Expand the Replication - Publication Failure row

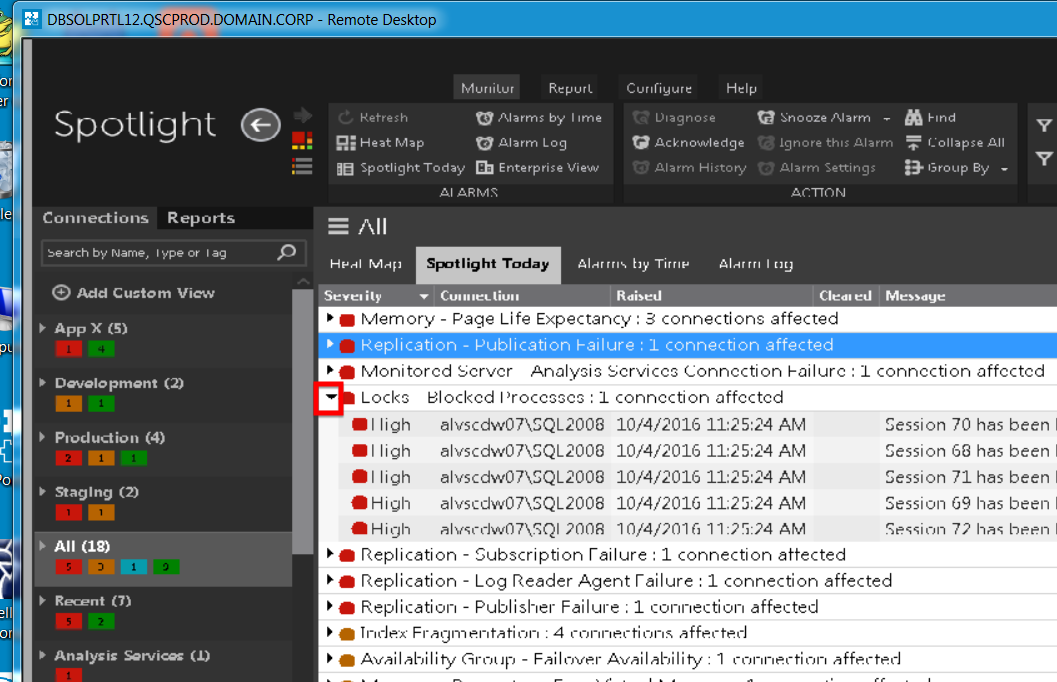point(330,344)
